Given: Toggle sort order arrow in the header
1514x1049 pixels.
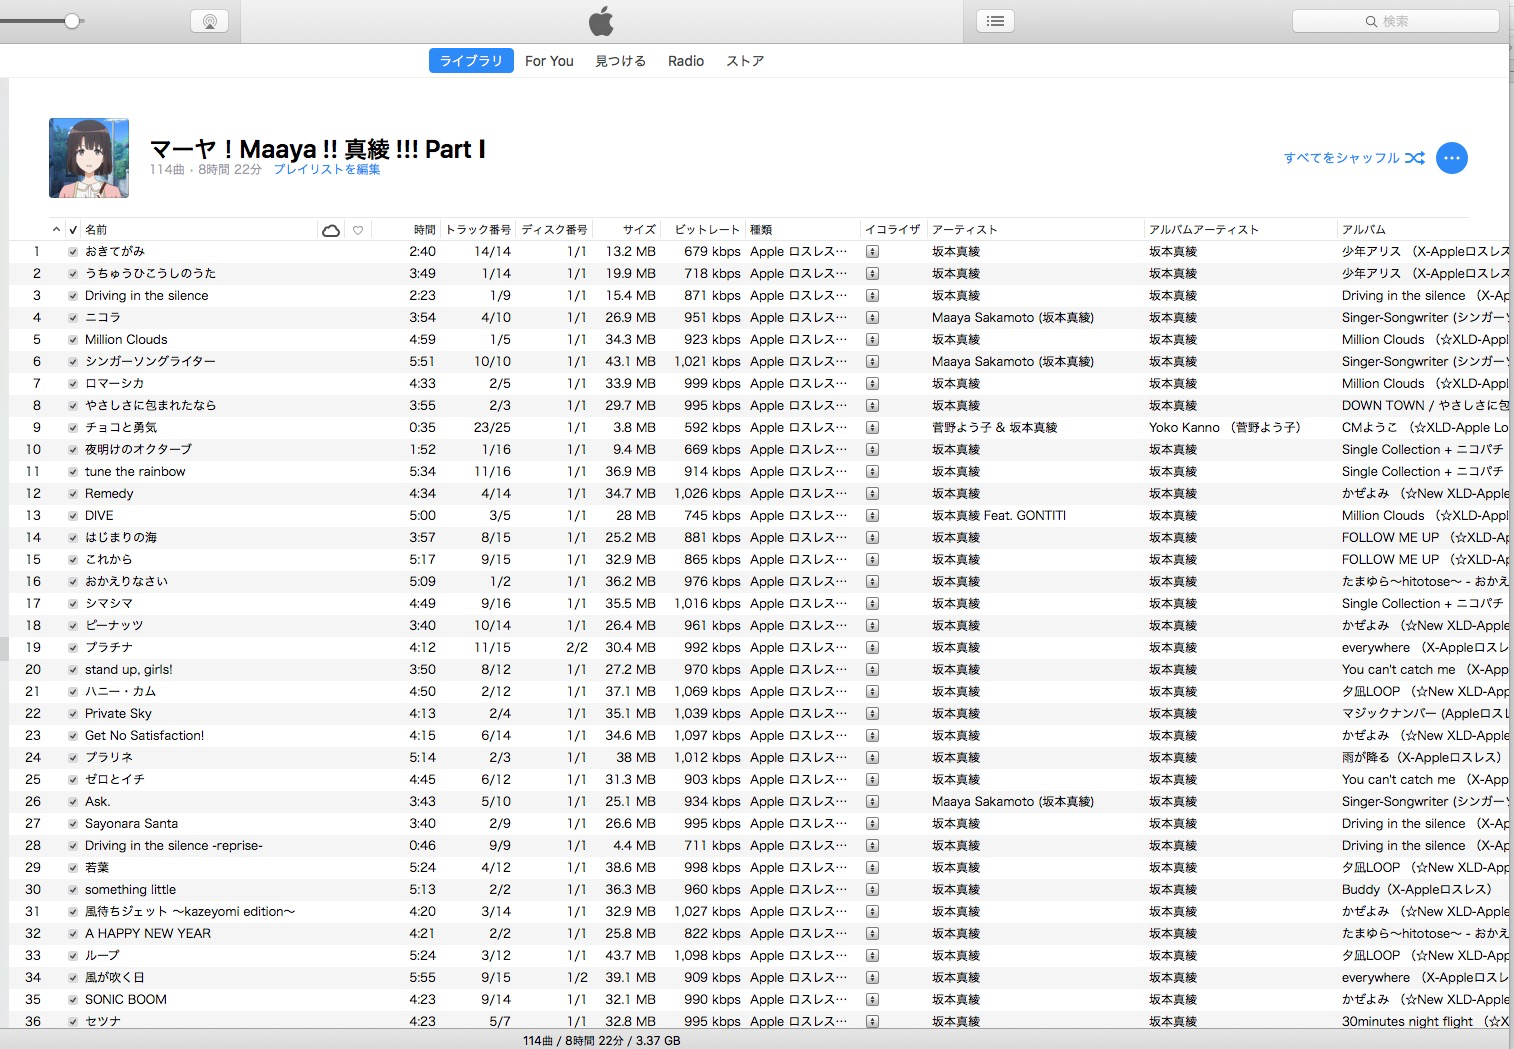Looking at the screenshot, I should (x=56, y=230).
